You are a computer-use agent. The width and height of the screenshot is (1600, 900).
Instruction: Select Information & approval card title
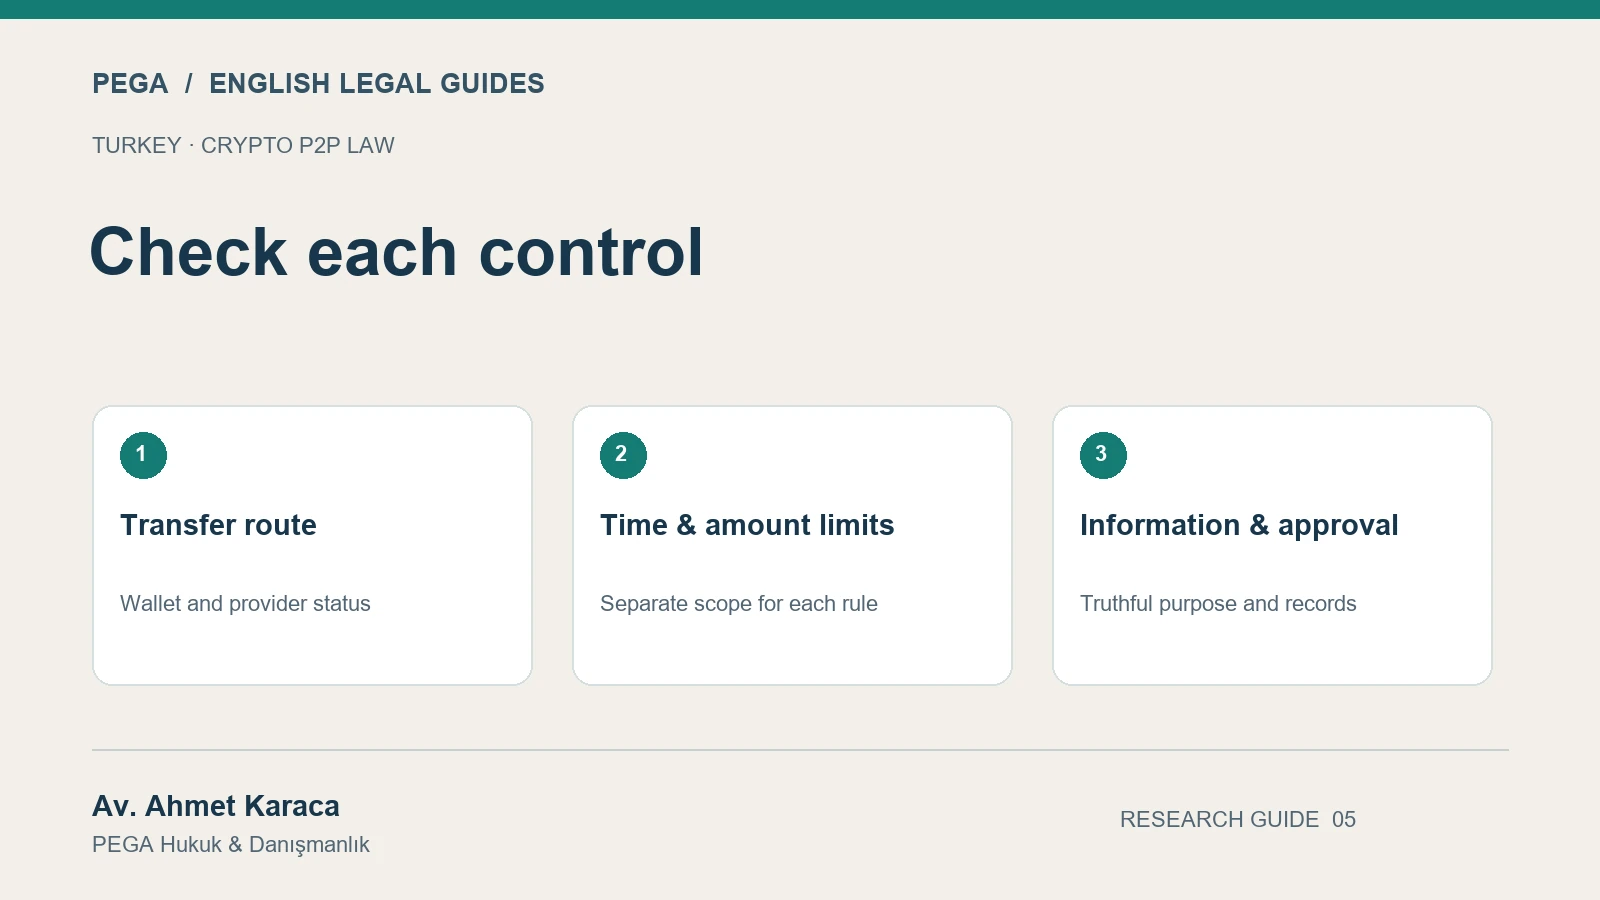click(x=1239, y=525)
